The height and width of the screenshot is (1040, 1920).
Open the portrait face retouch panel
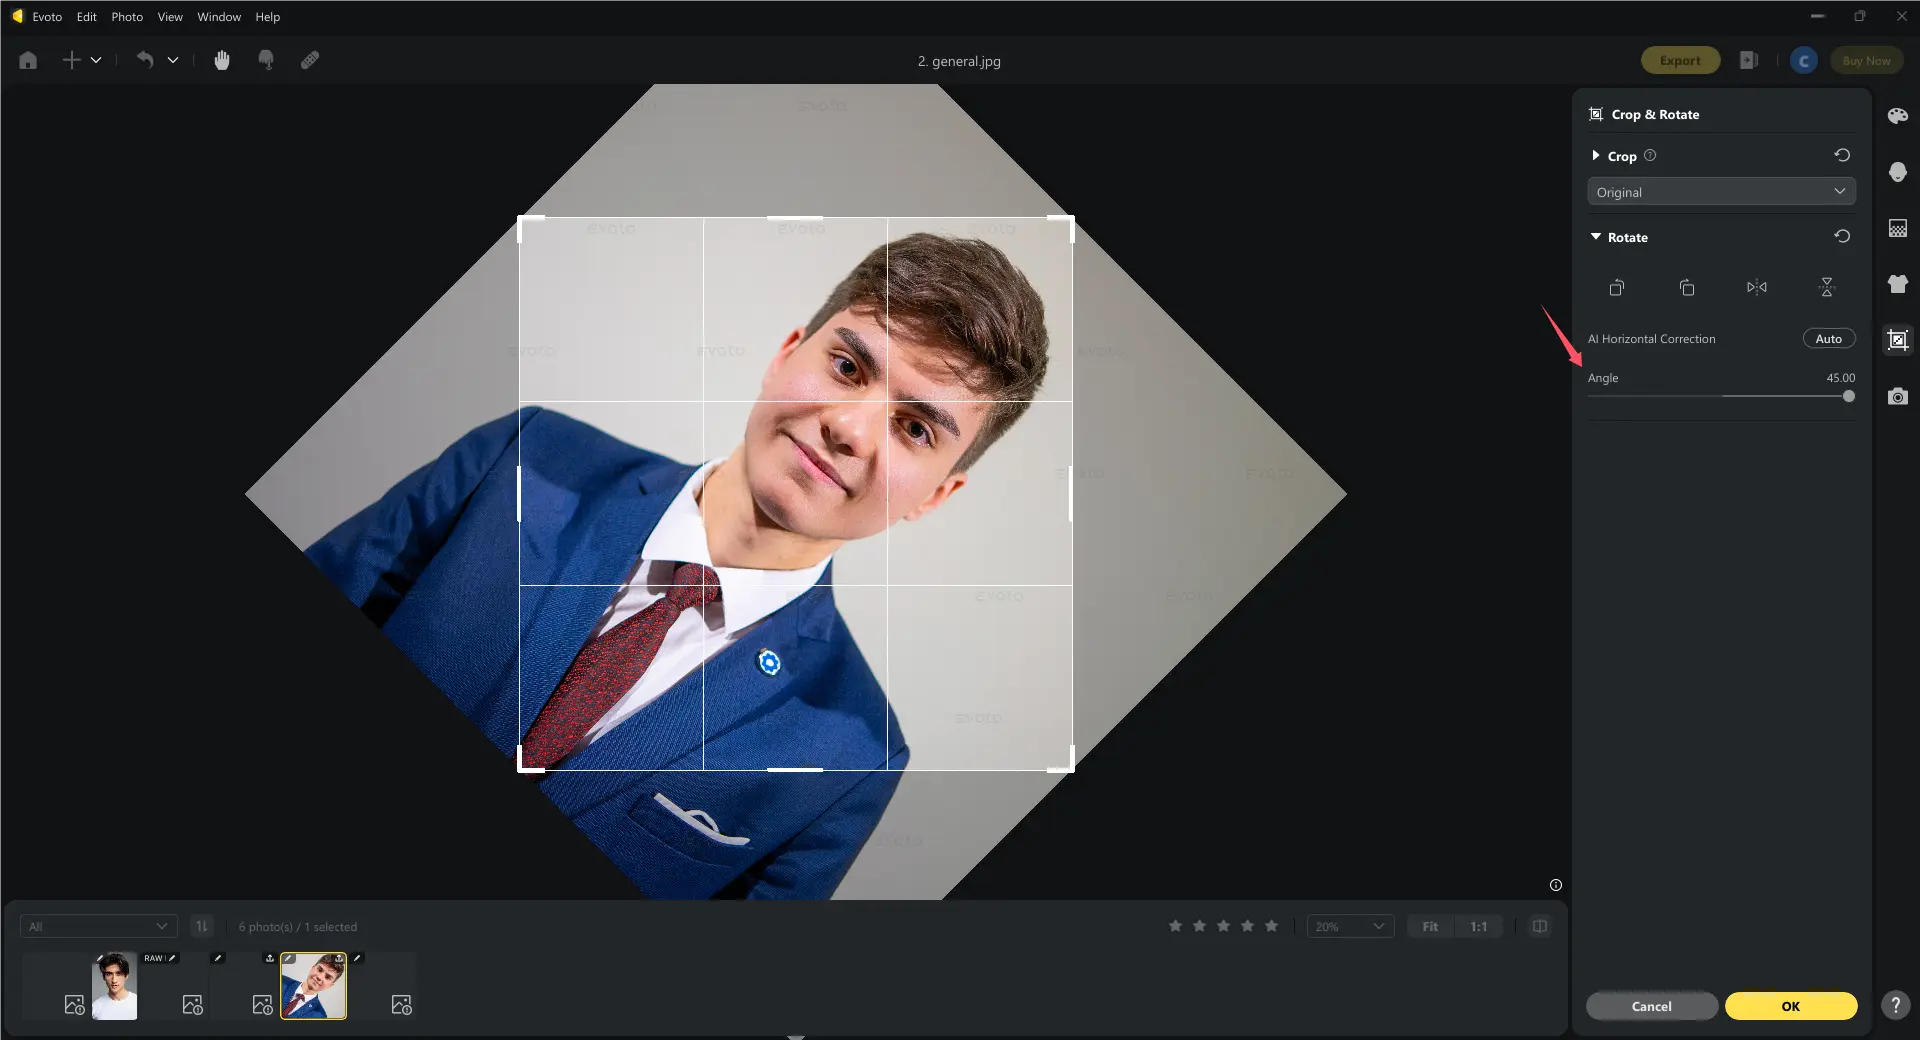pos(1898,172)
